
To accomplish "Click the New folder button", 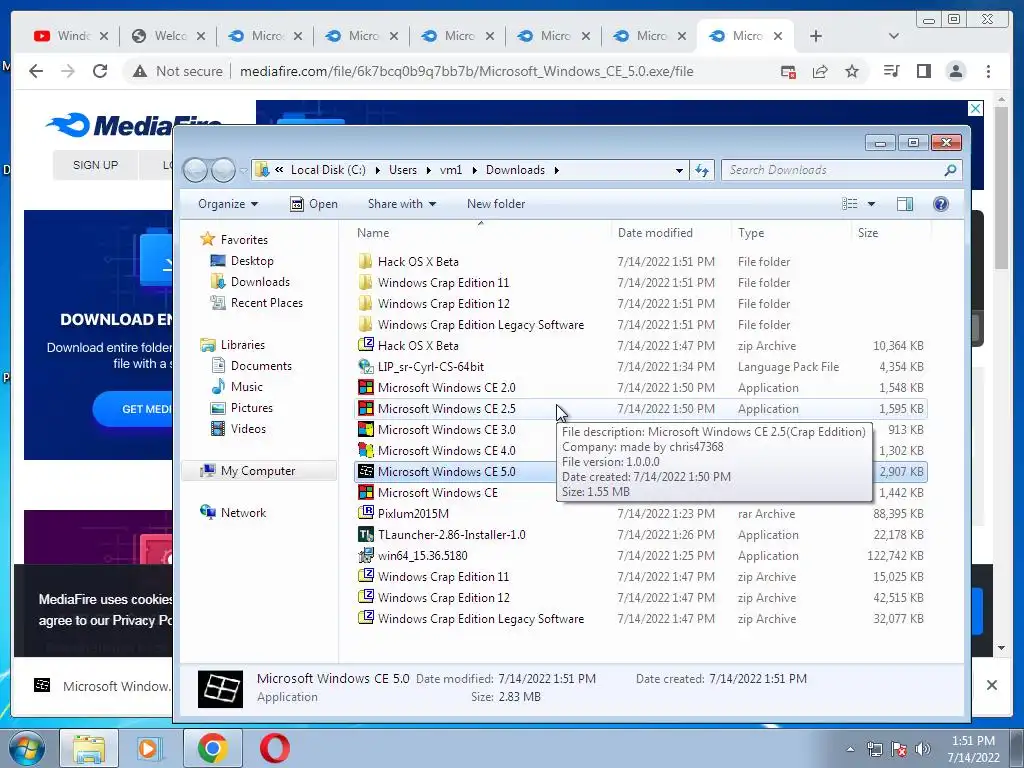I will [x=496, y=204].
